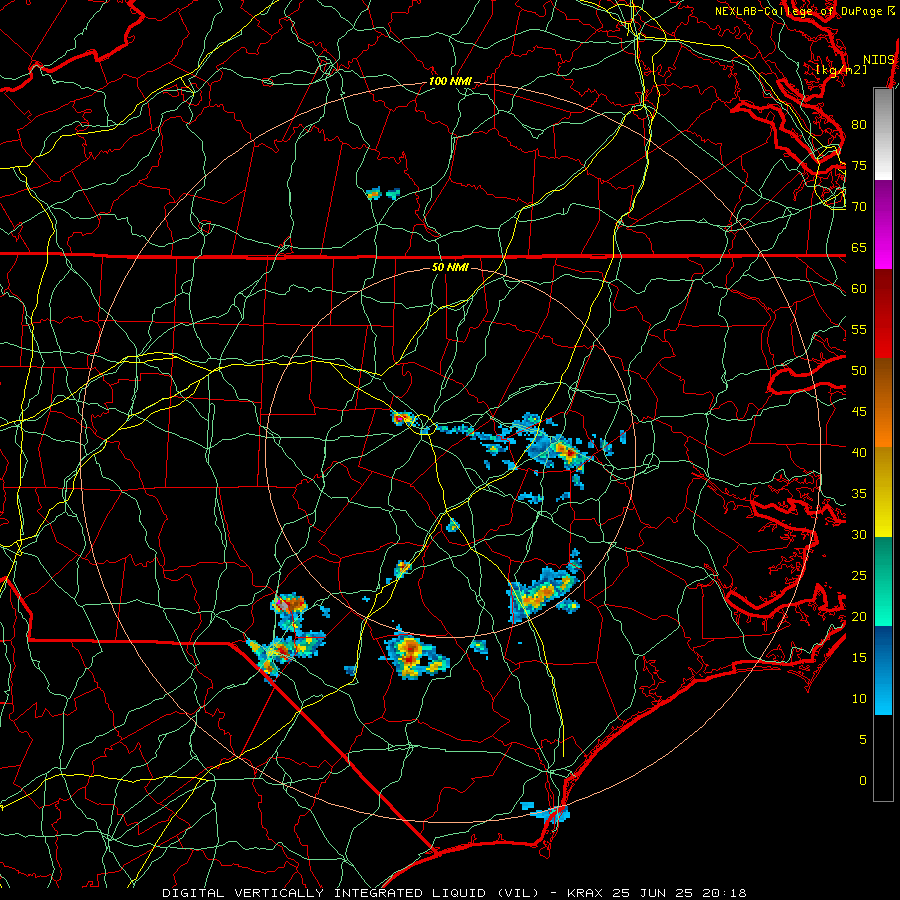Click the "100 NMI" range ring label
Image resolution: width=900 pixels, height=900 pixels.
[x=450, y=82]
